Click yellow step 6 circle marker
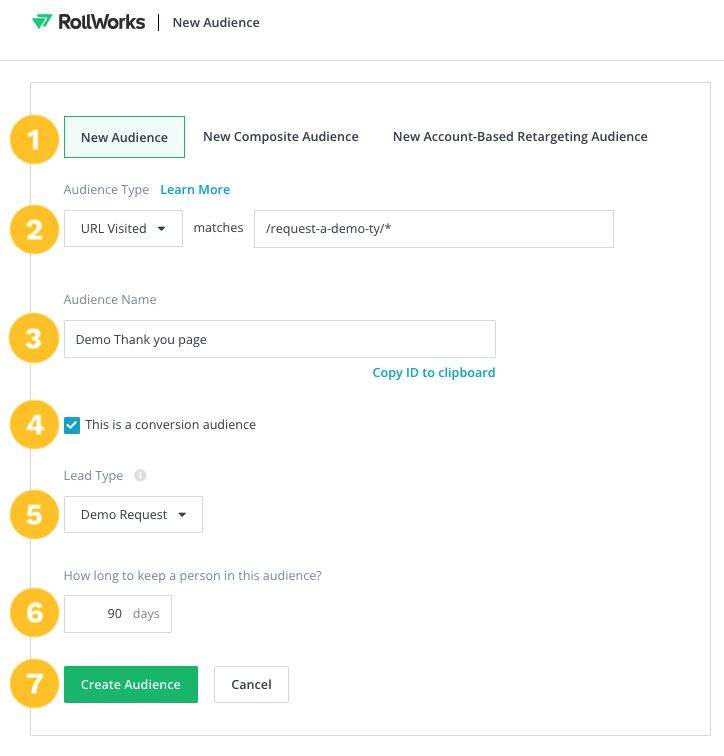 tap(34, 613)
